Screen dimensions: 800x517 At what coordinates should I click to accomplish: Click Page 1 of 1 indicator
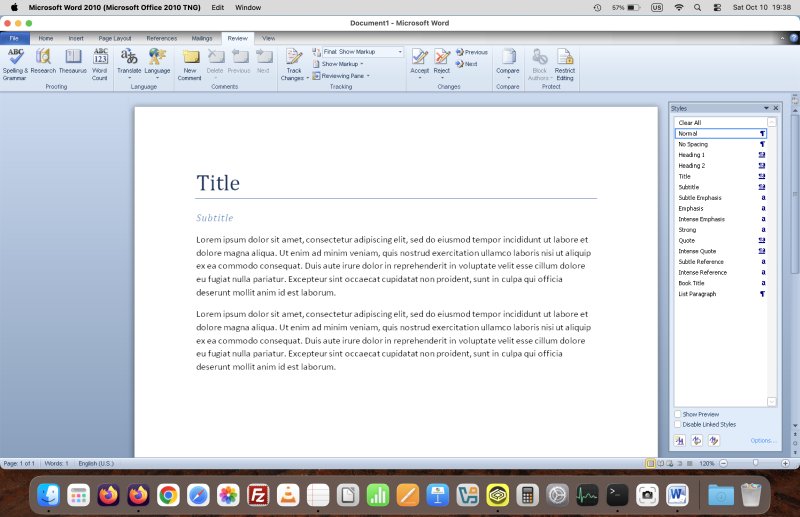(19, 463)
